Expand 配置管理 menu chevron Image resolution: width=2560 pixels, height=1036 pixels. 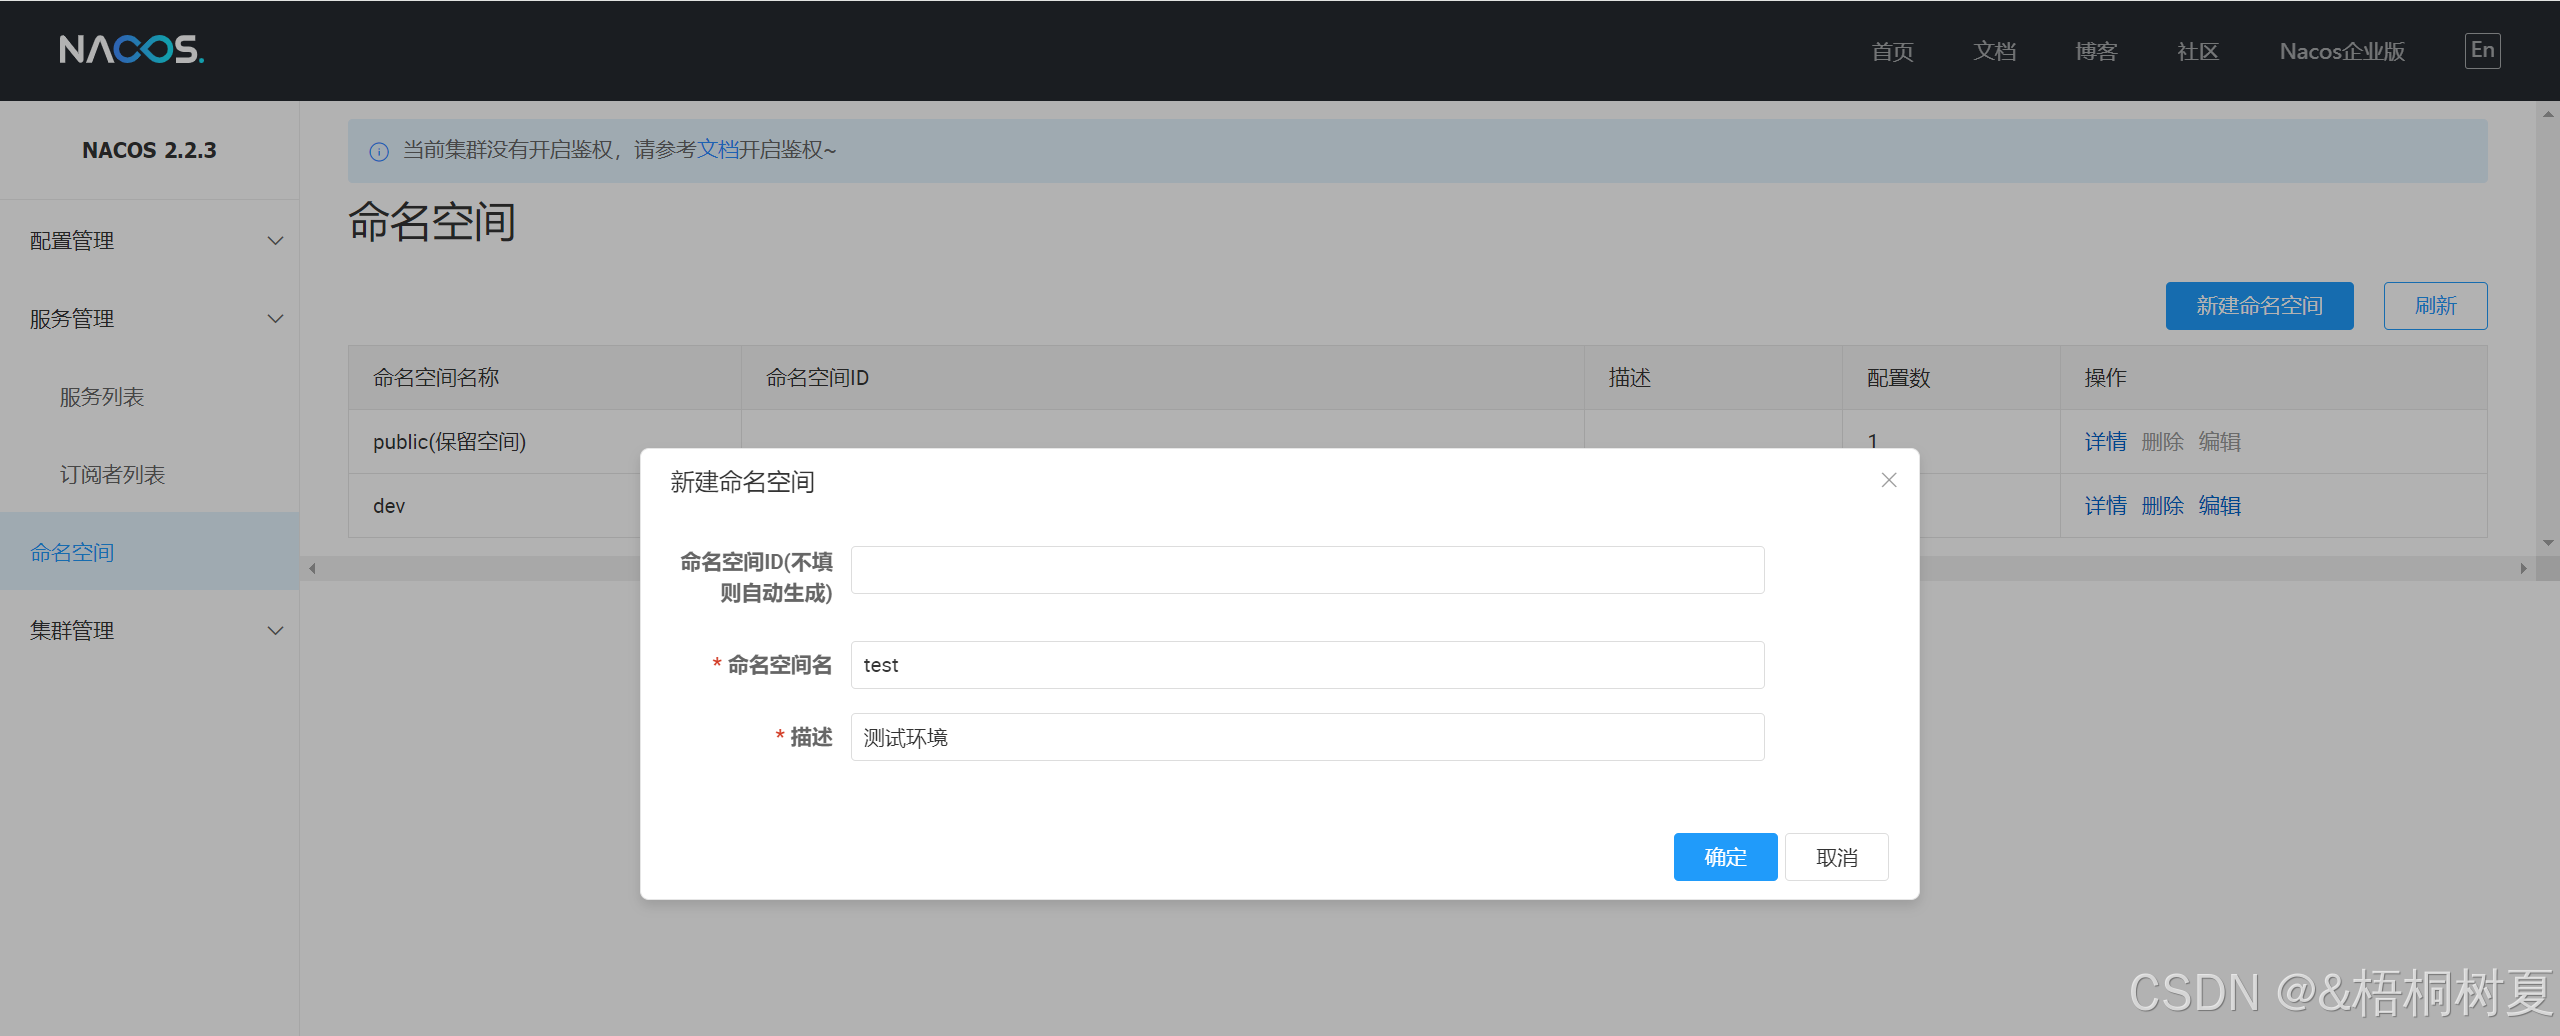pyautogui.click(x=276, y=241)
